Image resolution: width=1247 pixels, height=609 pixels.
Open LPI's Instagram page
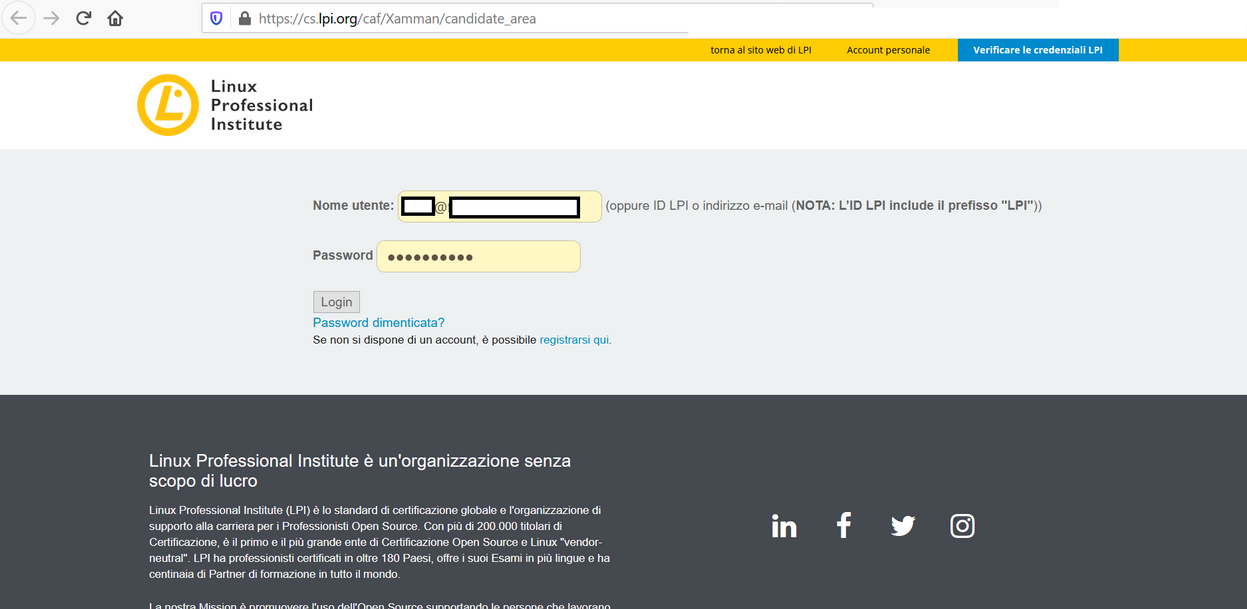click(962, 526)
